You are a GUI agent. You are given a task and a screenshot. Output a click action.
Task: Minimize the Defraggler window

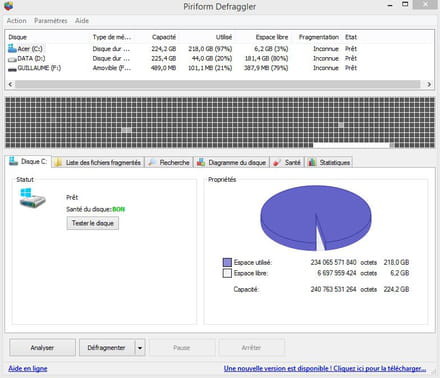click(390, 5)
